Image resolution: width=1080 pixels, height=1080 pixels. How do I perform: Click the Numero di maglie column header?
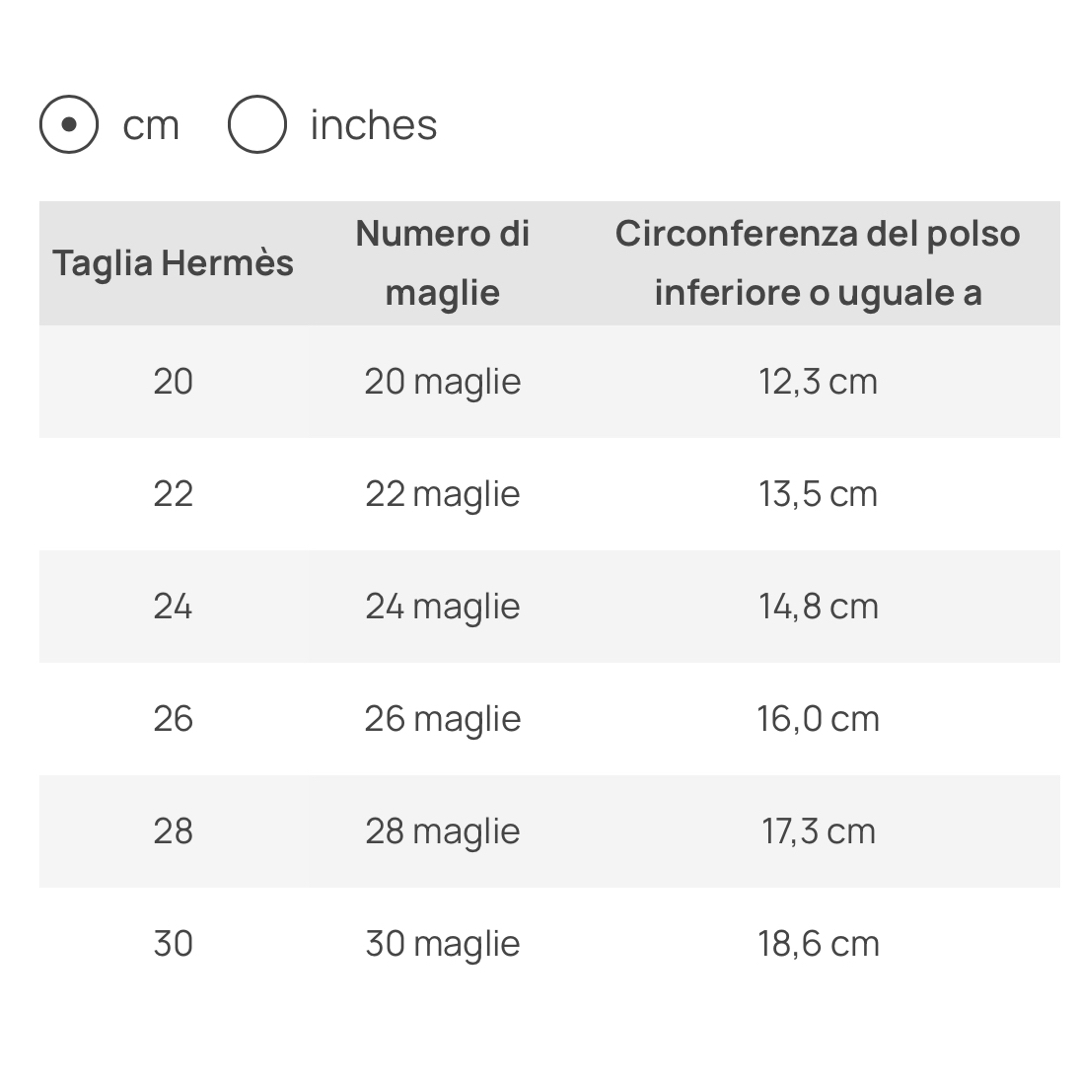point(442,263)
